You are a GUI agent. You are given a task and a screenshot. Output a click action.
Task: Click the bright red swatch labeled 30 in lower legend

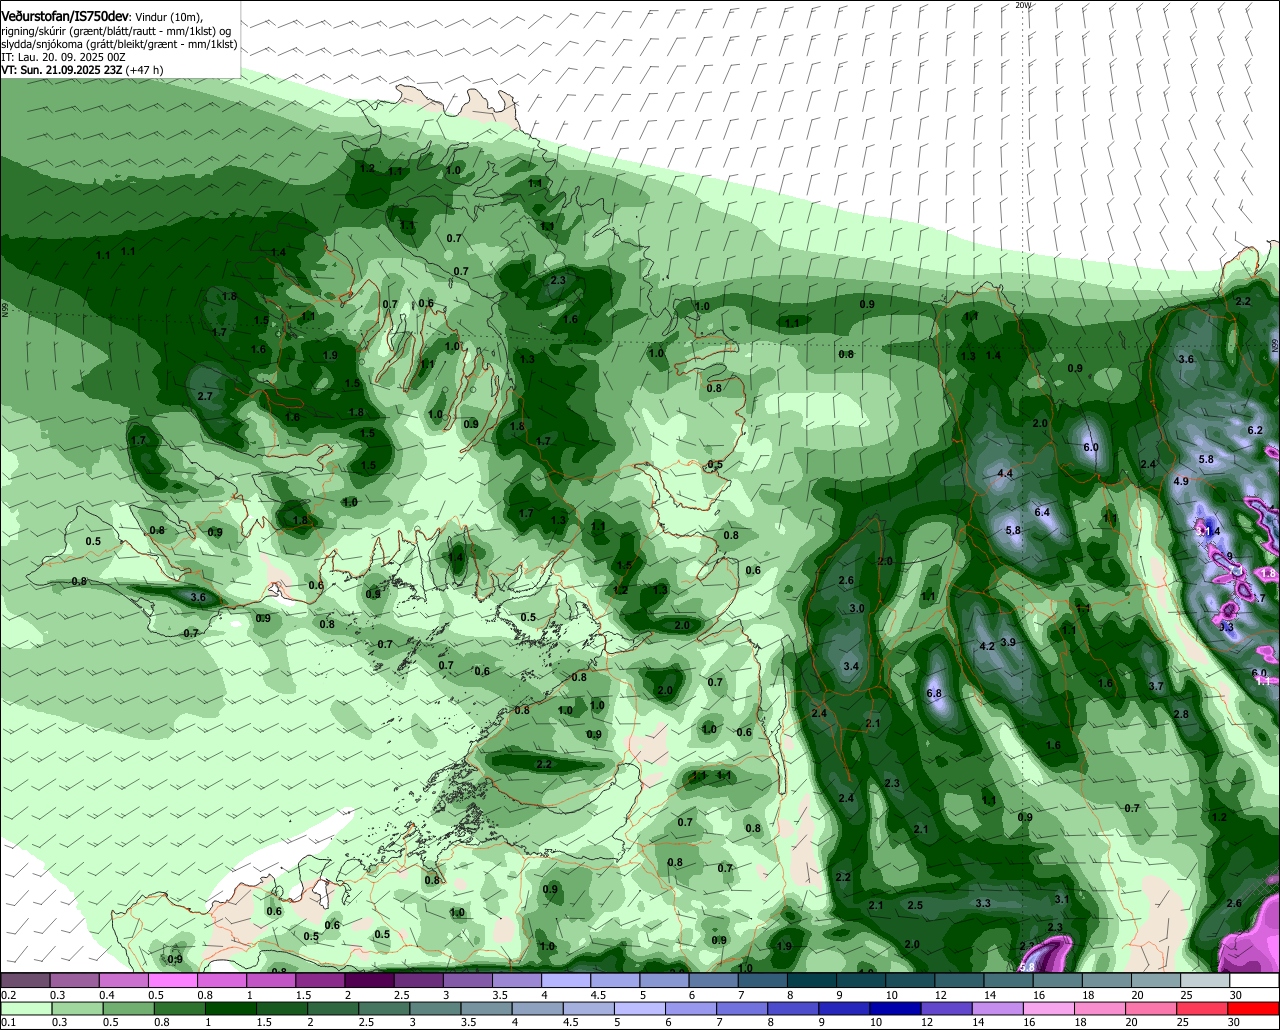click(1254, 1009)
